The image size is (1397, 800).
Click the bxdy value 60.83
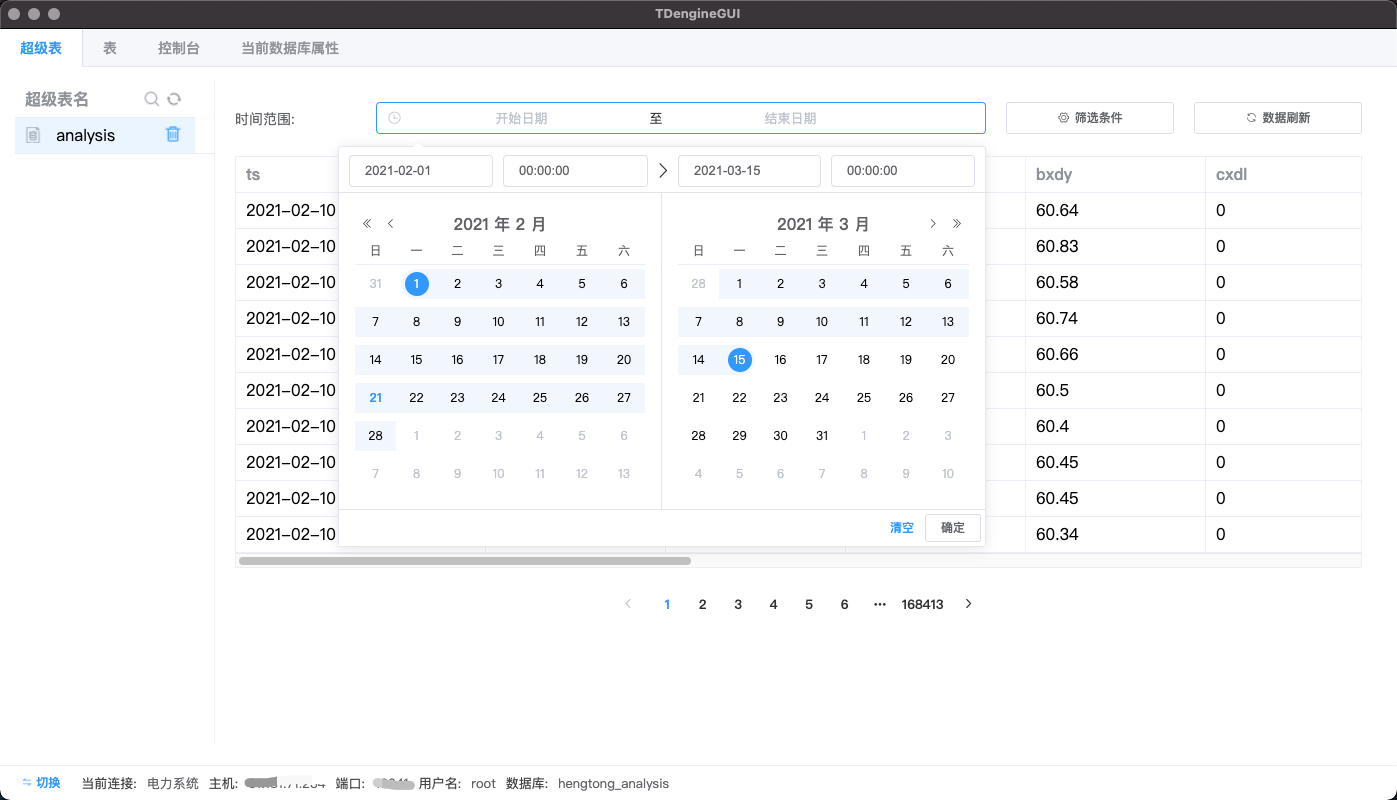1057,246
